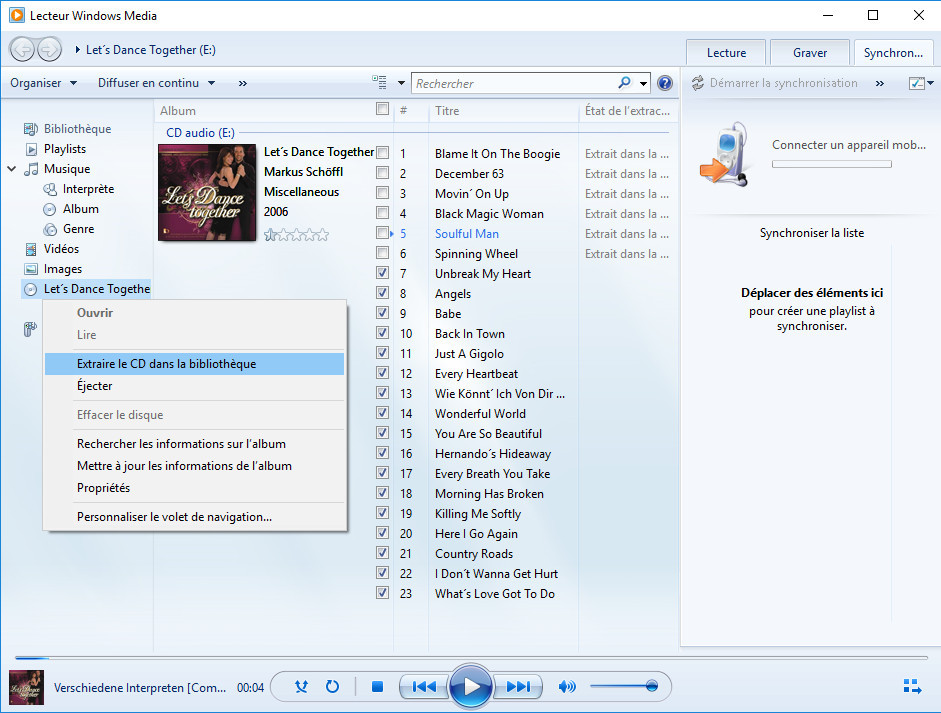Check the box for Blame It On The Boogie
The image size is (941, 713).
[x=382, y=153]
